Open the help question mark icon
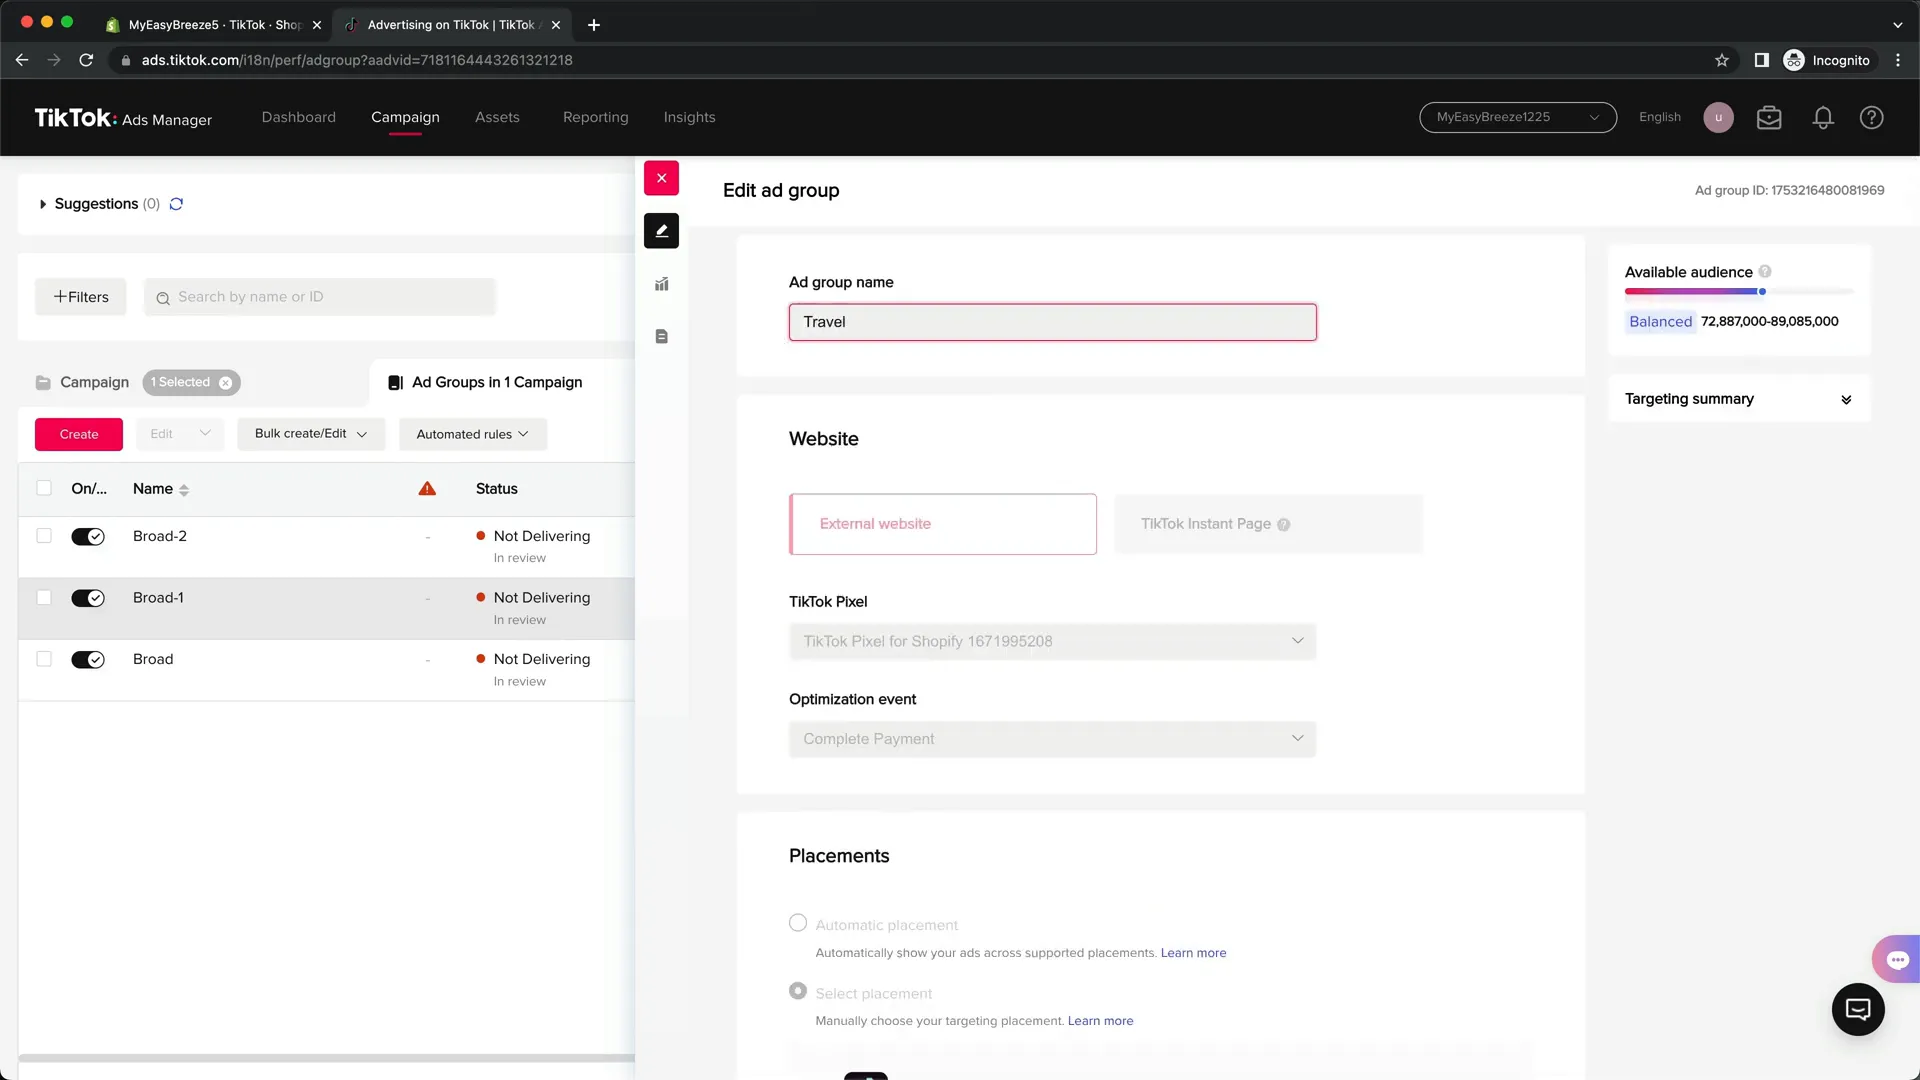Screen dimensions: 1920x1080 (x=1871, y=118)
